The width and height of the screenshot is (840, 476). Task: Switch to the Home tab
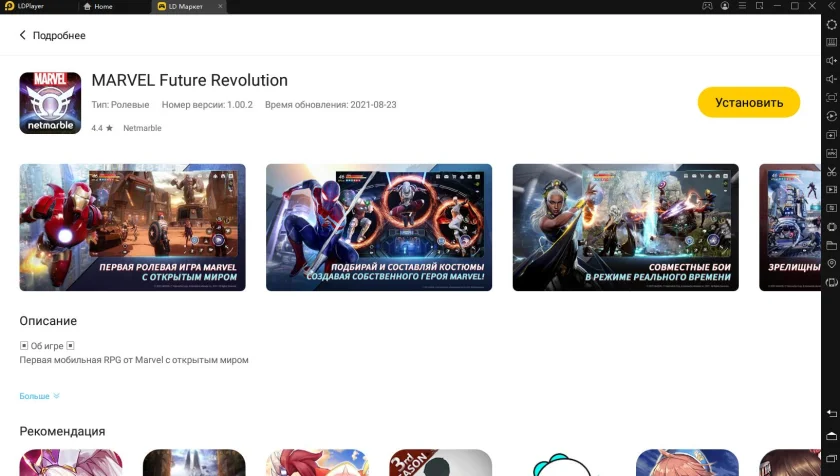pos(98,6)
